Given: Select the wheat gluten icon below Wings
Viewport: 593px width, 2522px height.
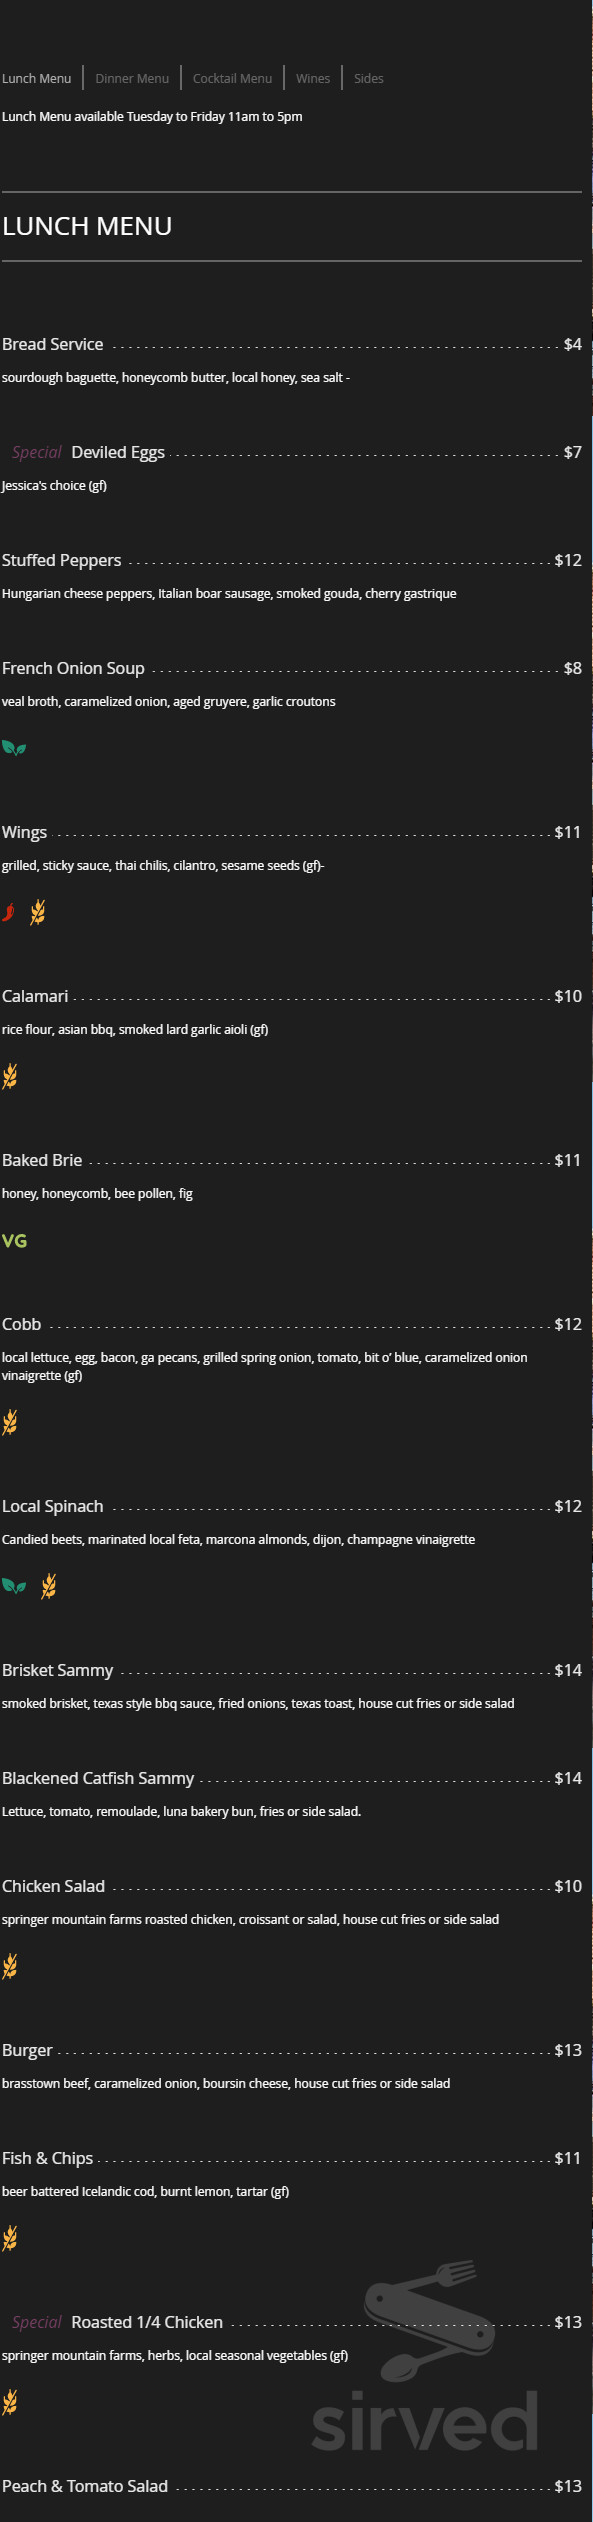Looking at the screenshot, I should tap(38, 912).
